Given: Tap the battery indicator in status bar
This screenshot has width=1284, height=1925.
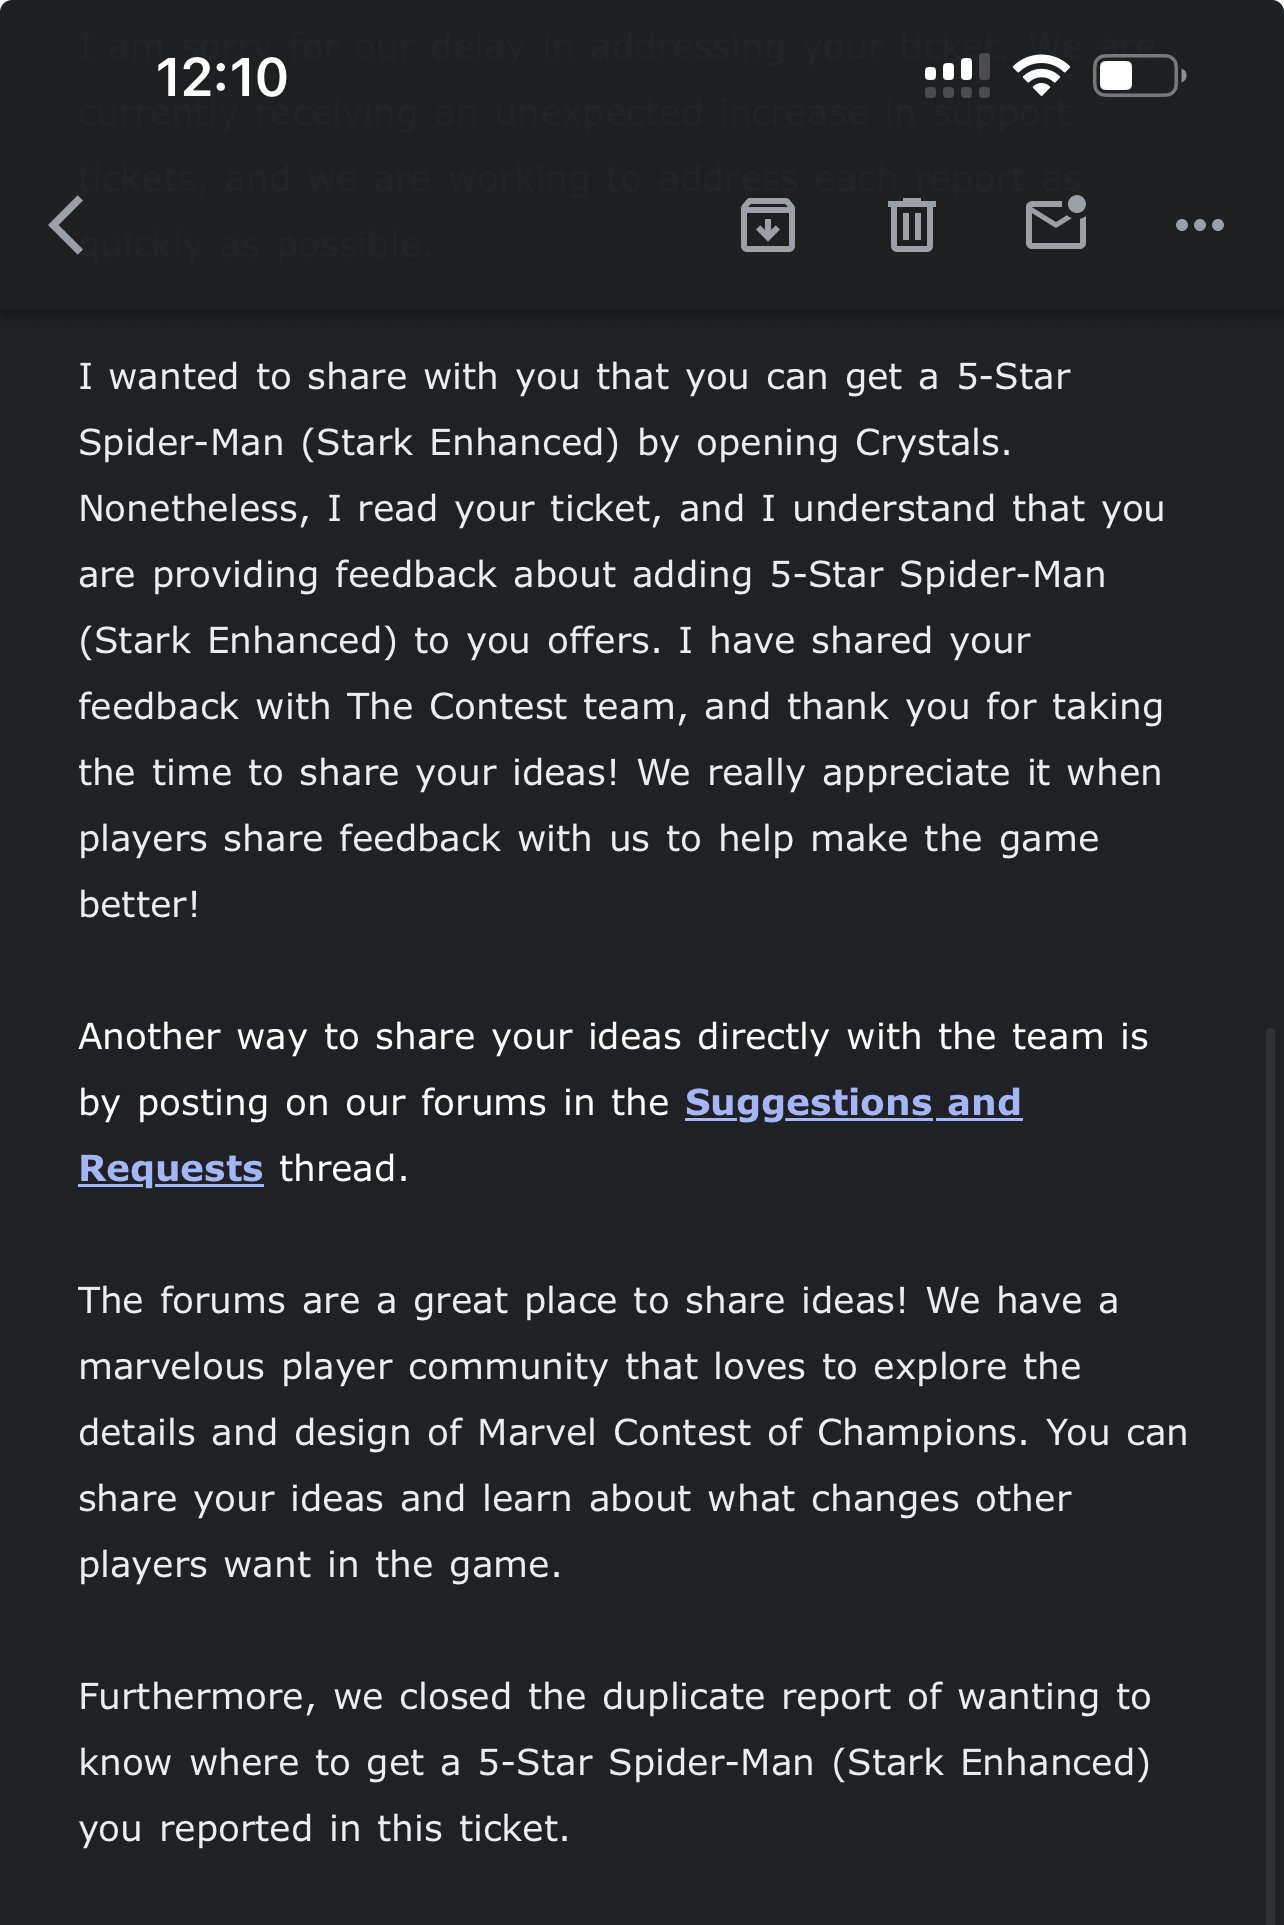Looking at the screenshot, I should (1140, 76).
